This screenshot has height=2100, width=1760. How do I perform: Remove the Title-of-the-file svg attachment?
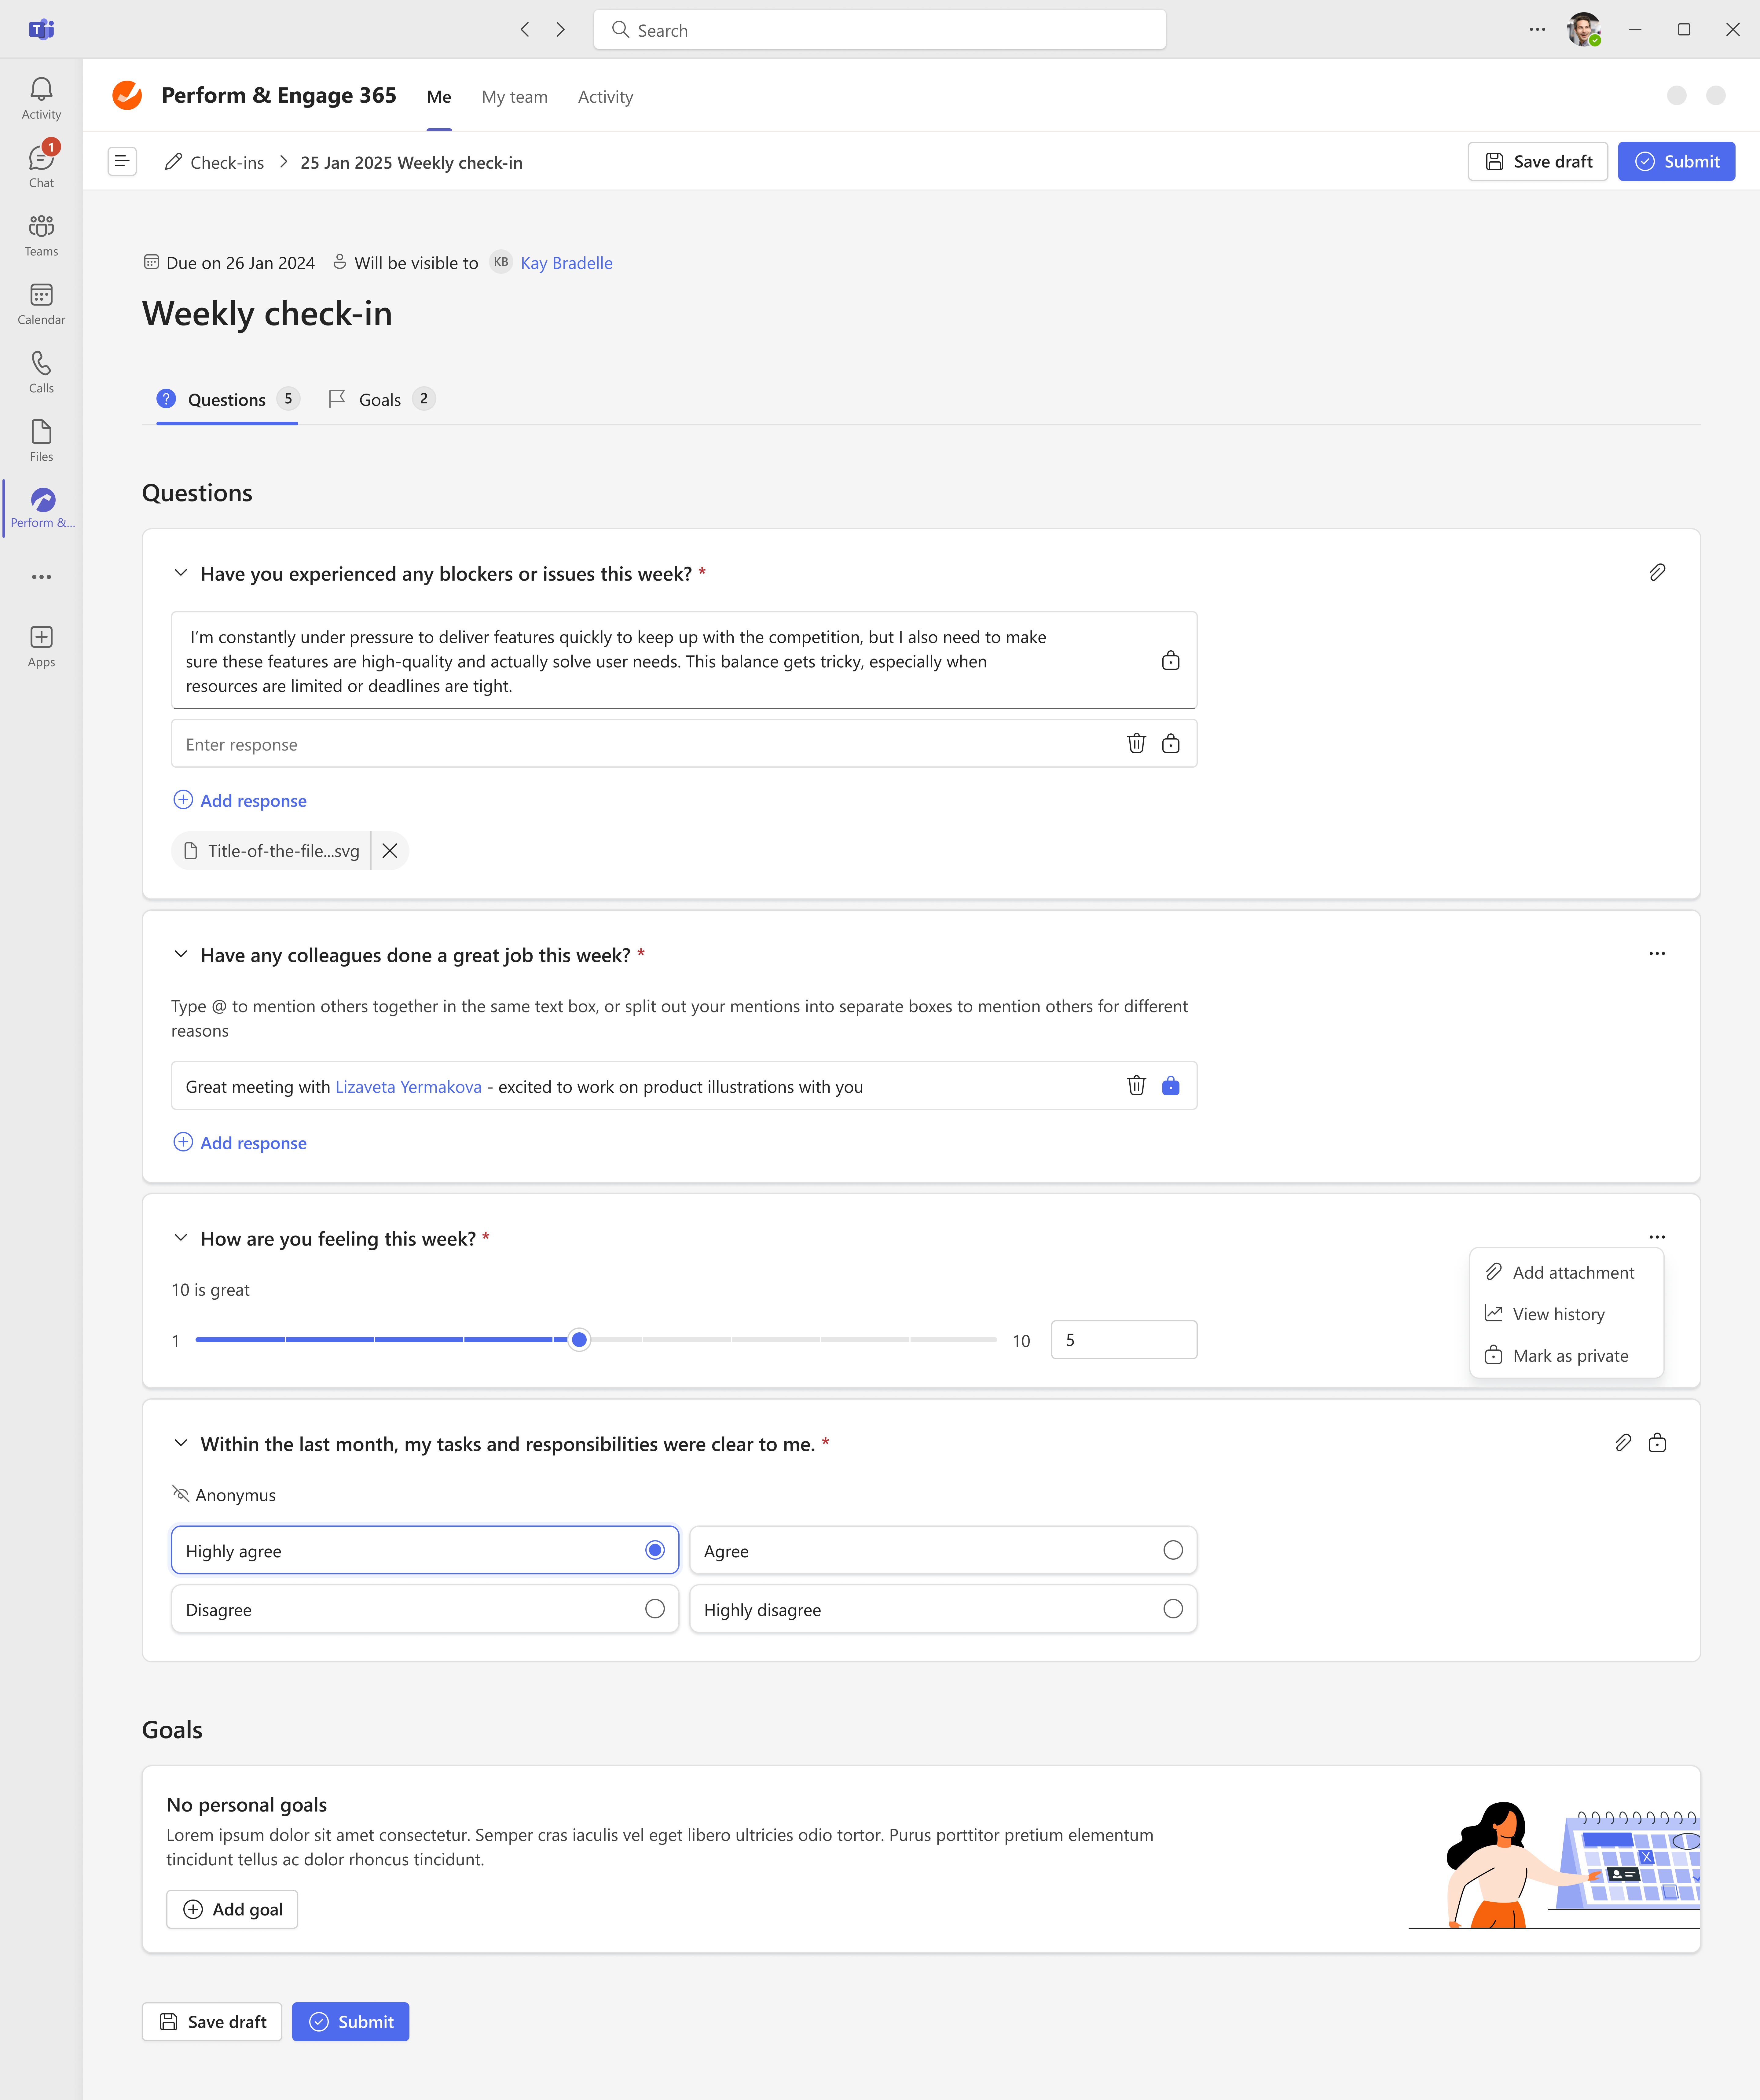coord(390,851)
